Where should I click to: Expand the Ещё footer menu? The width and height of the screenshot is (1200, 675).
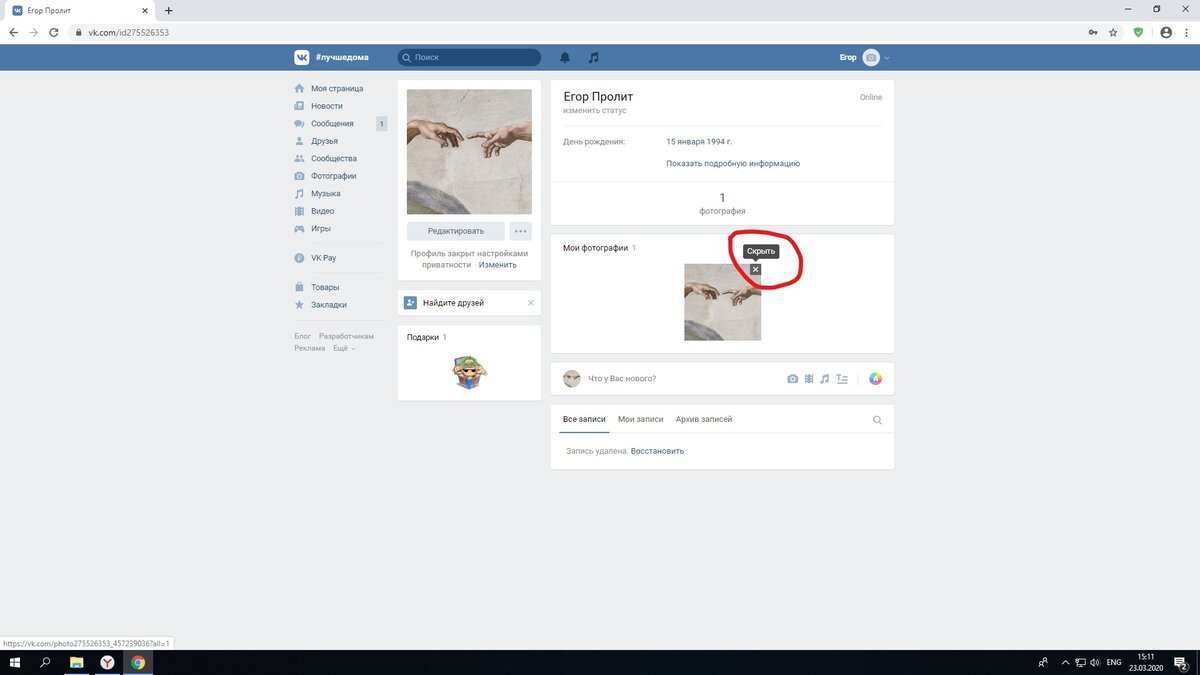343,348
